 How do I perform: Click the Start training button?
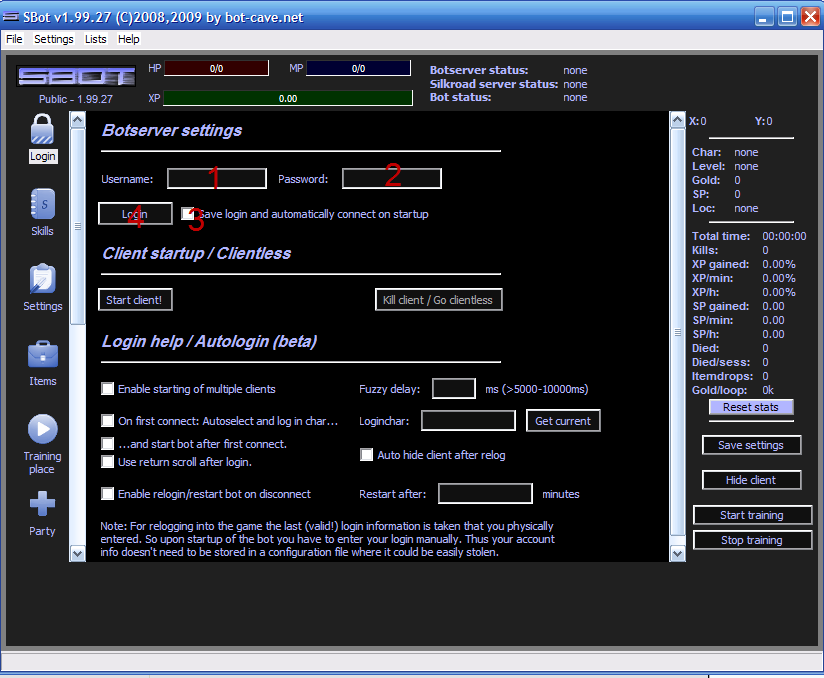coord(751,515)
